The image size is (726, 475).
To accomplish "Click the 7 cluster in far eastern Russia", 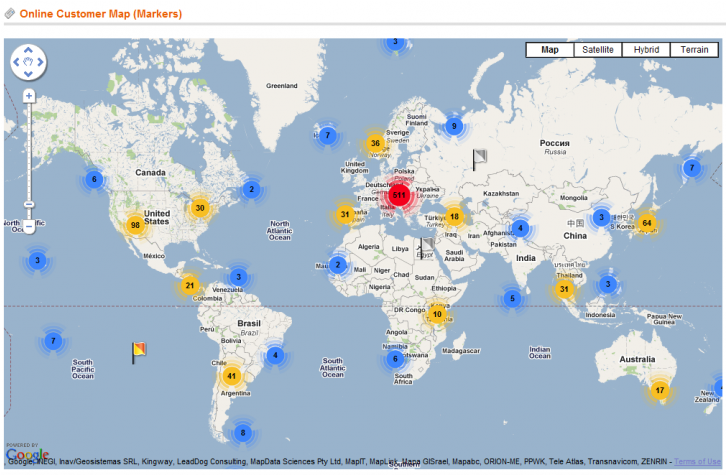I will (692, 168).
